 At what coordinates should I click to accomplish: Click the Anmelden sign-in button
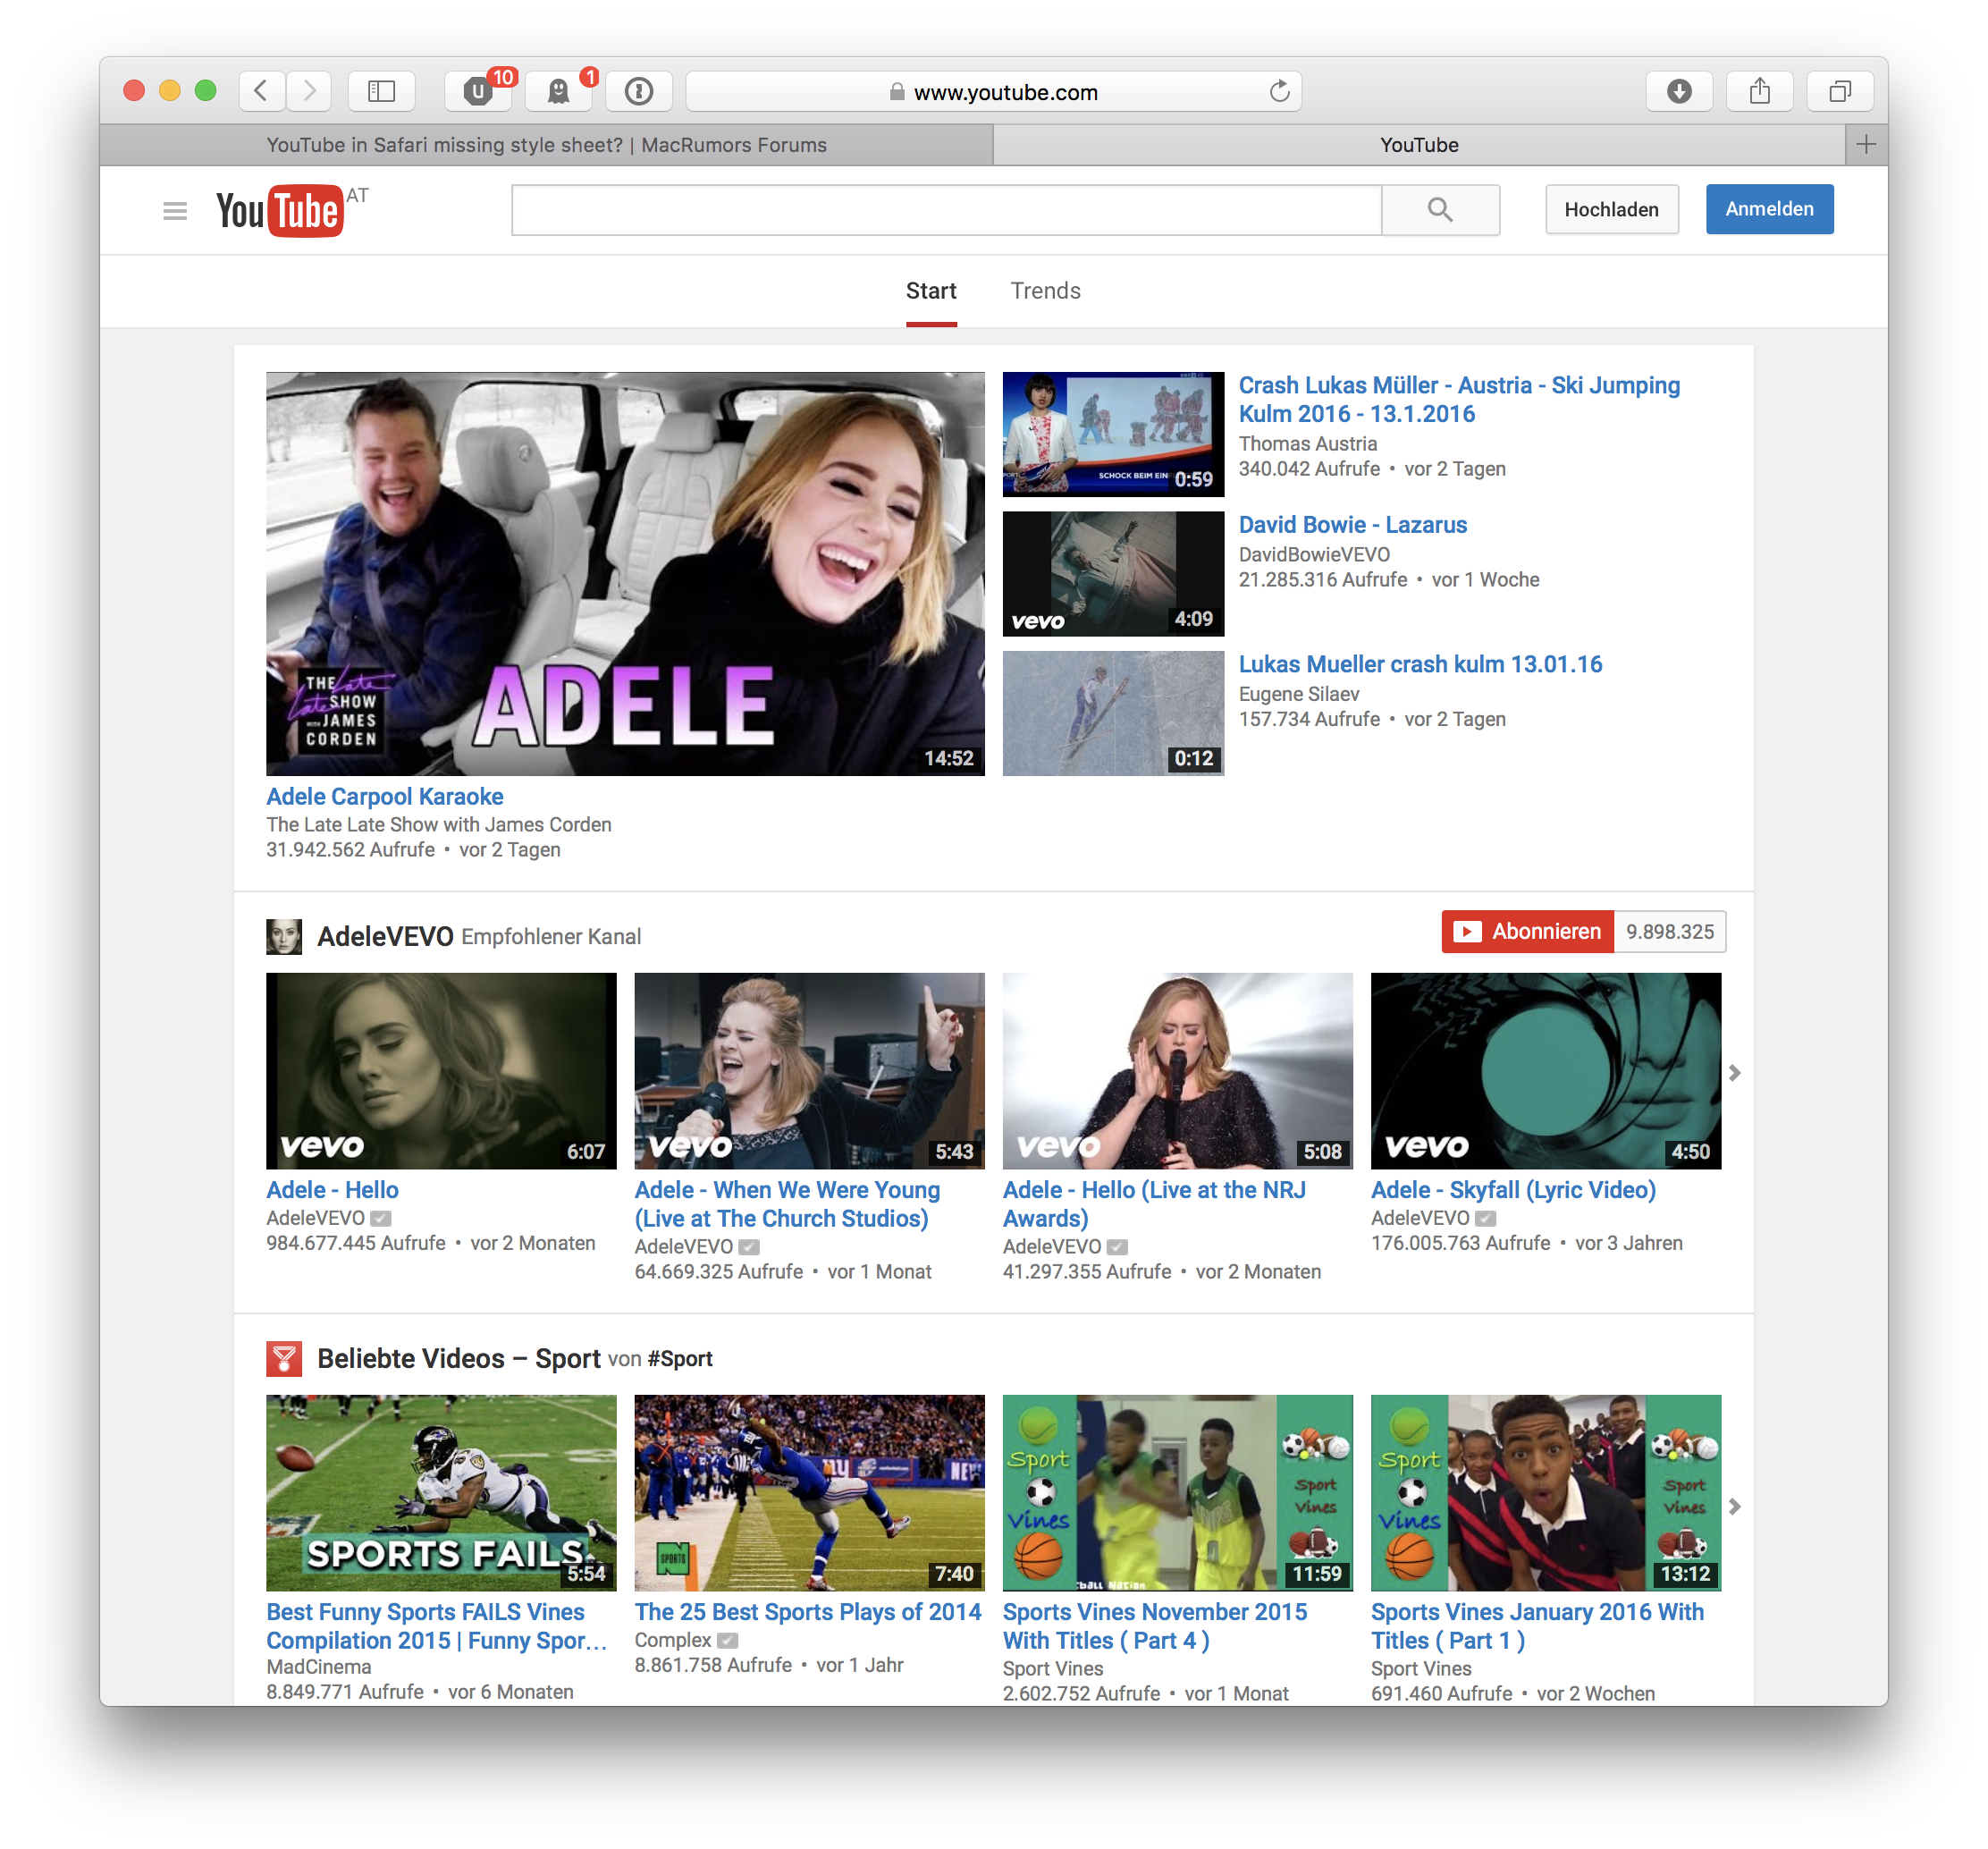click(1768, 209)
